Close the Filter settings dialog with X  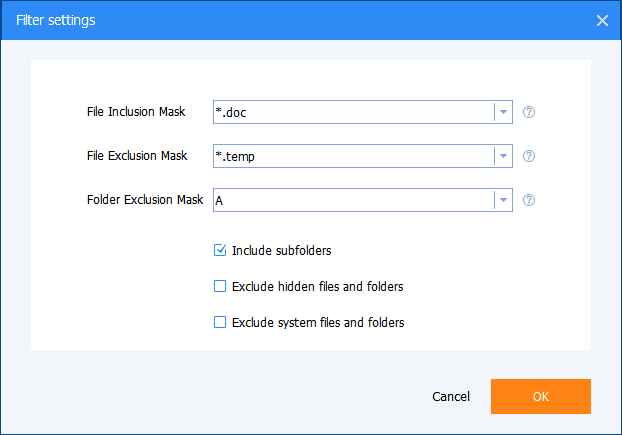coord(602,20)
